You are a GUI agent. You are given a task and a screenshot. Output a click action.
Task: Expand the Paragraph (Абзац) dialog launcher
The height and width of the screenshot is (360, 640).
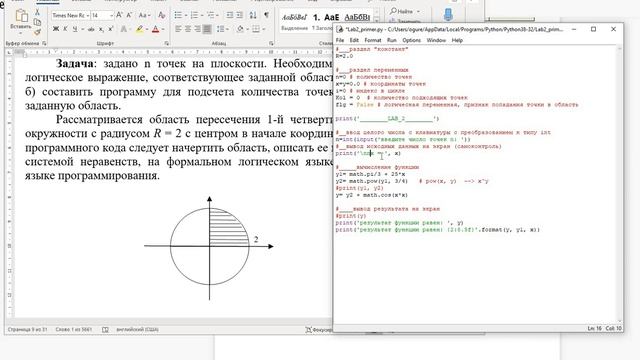271,43
